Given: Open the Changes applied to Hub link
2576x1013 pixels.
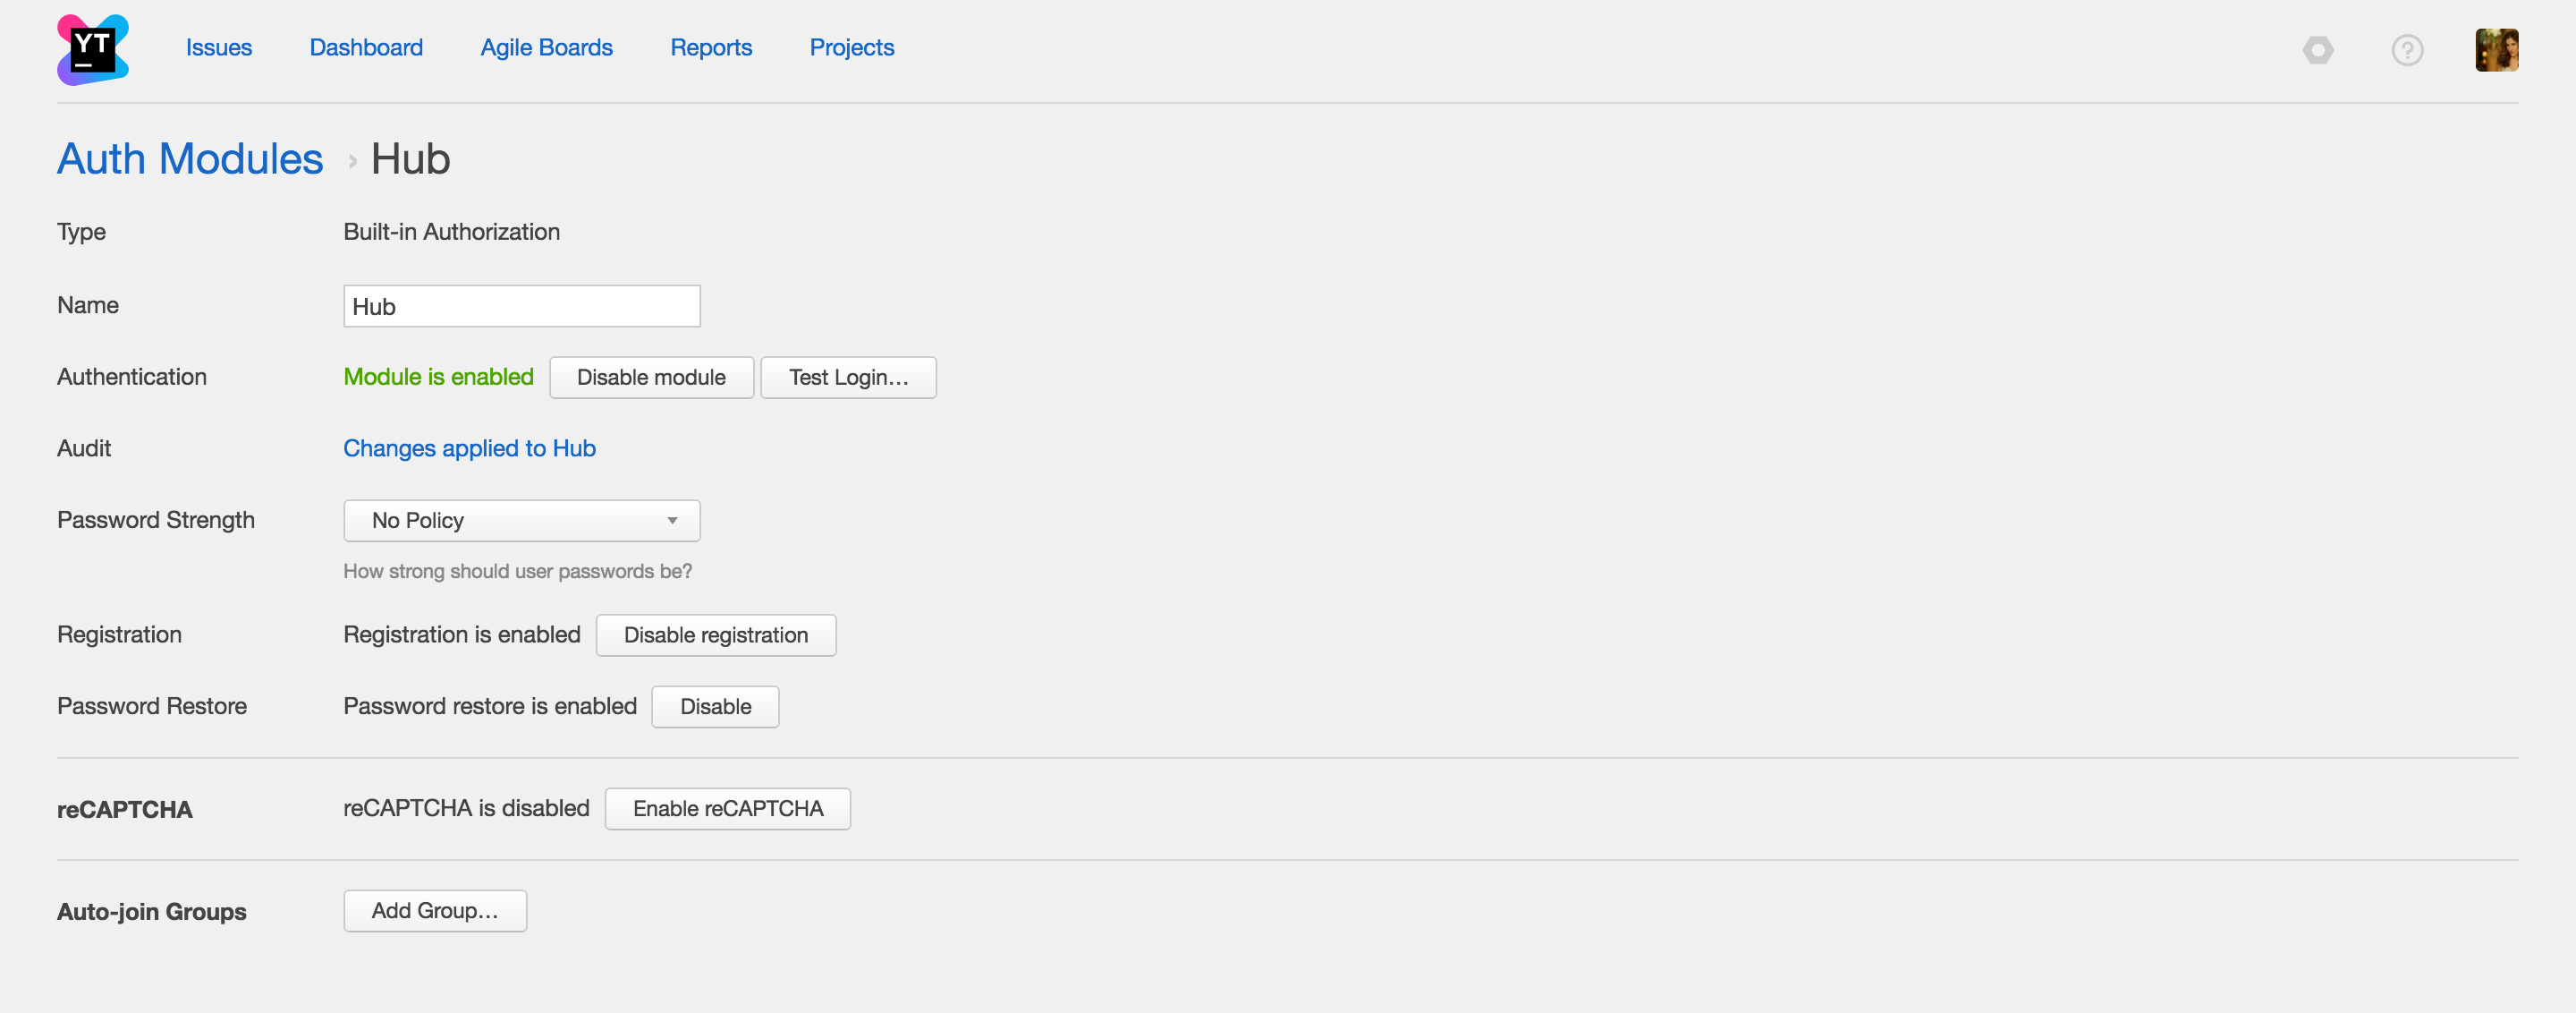Looking at the screenshot, I should (469, 448).
